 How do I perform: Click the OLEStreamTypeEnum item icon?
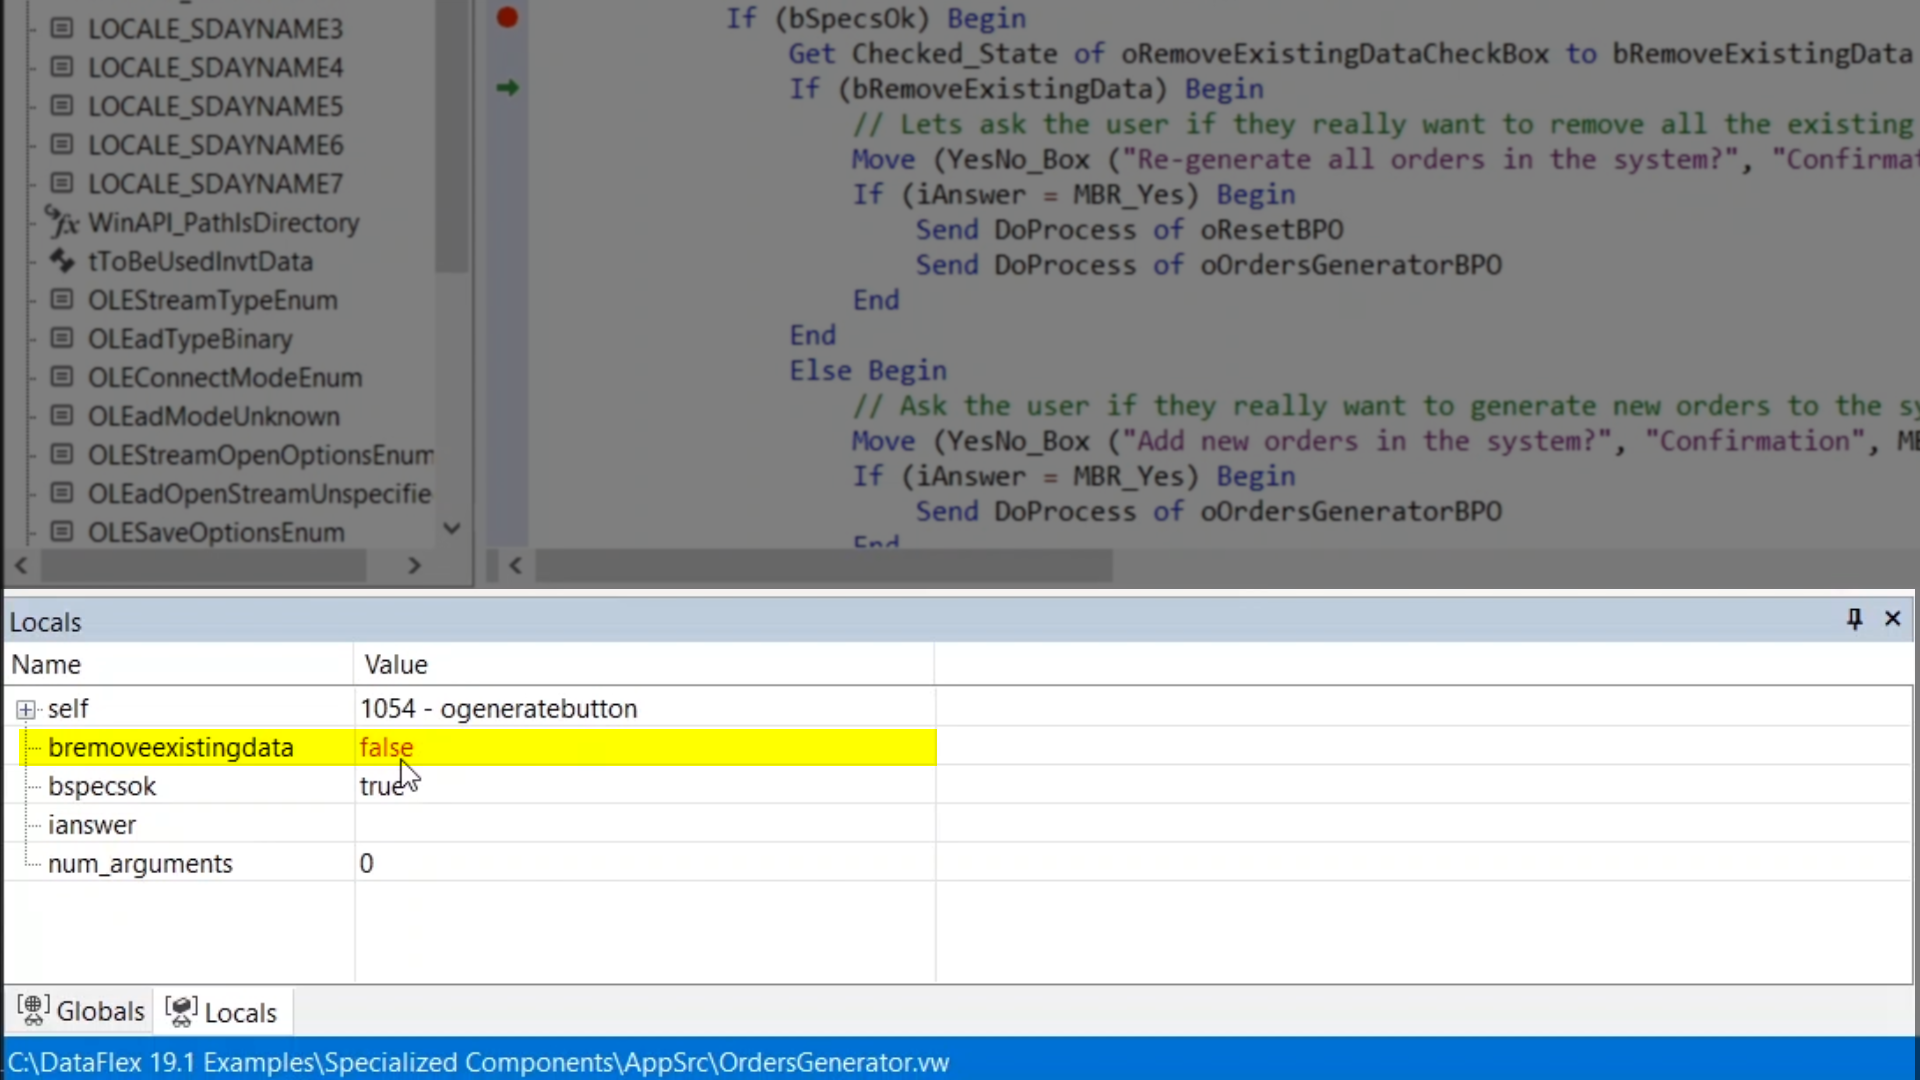coord(62,300)
